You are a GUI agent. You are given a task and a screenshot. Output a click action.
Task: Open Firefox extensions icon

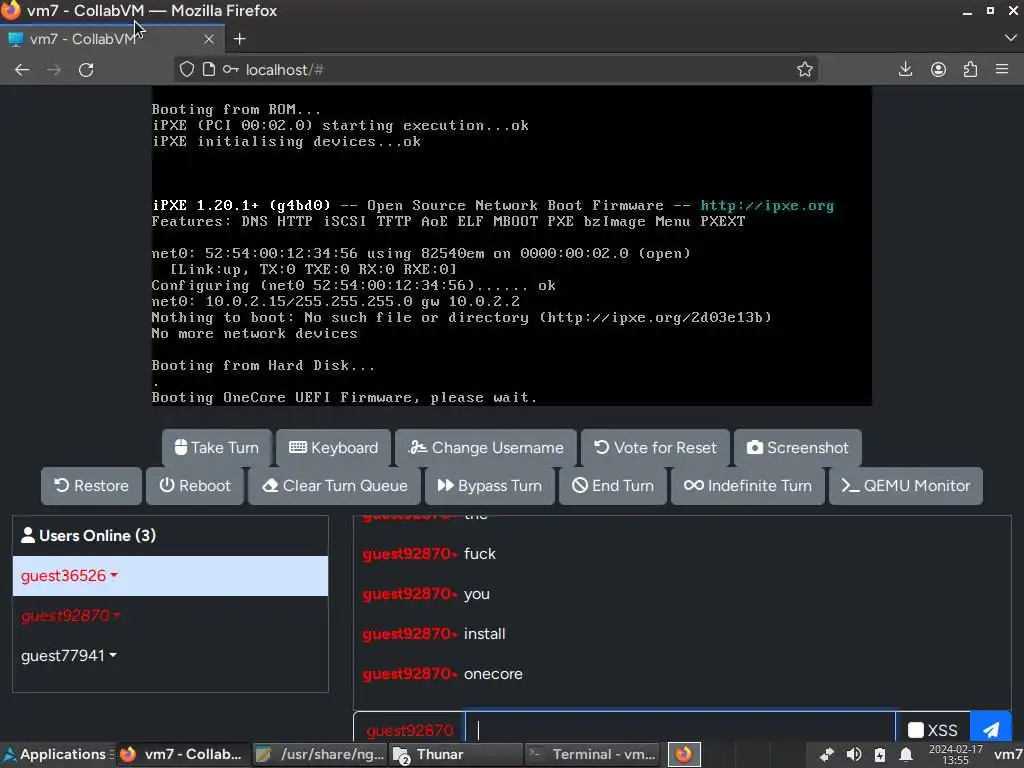click(x=970, y=69)
